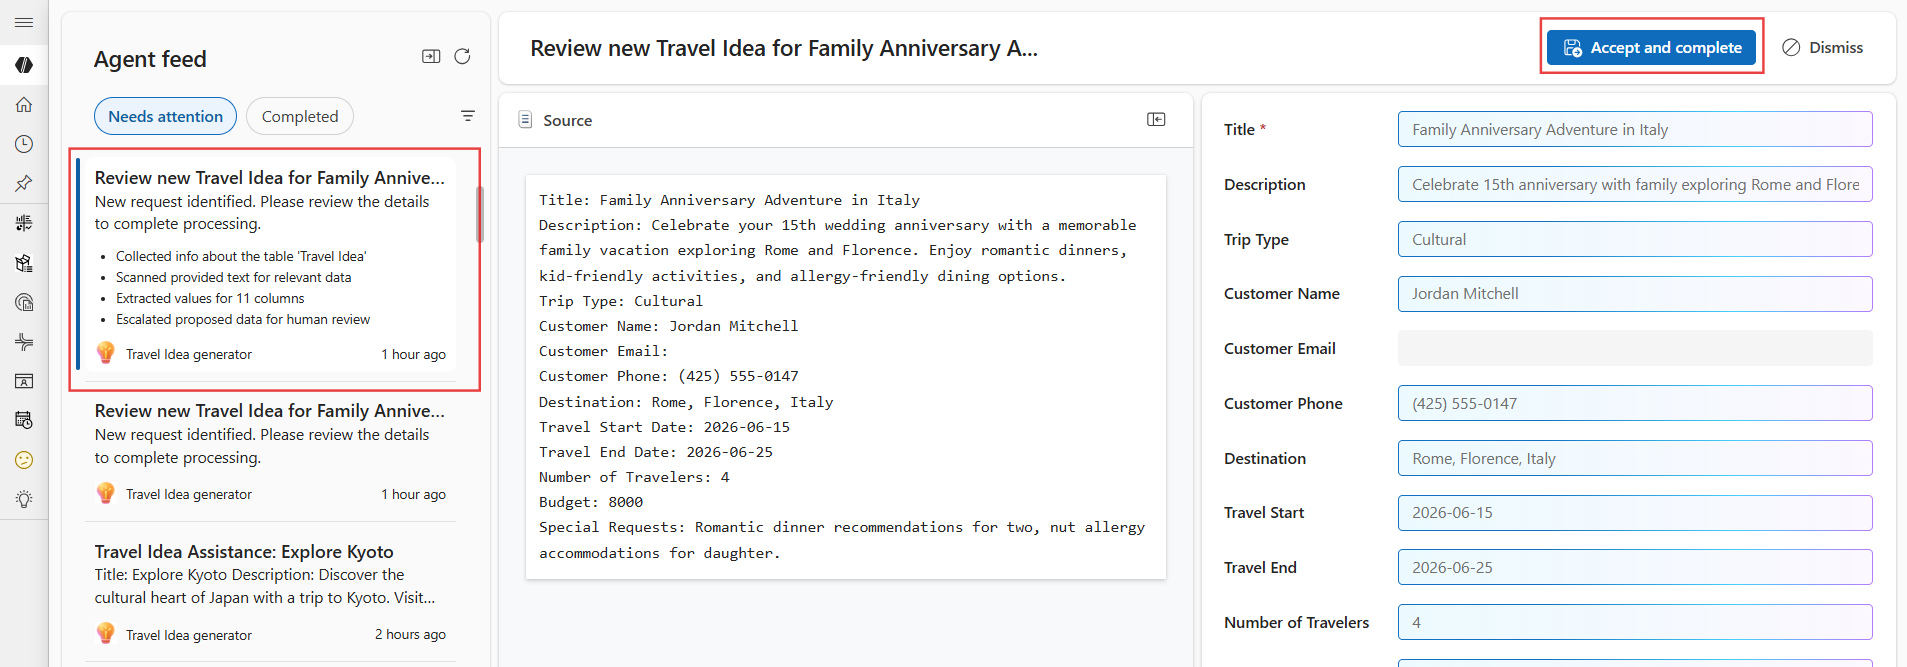Click the Travel Start date field
This screenshot has width=1907, height=667.
click(1634, 513)
